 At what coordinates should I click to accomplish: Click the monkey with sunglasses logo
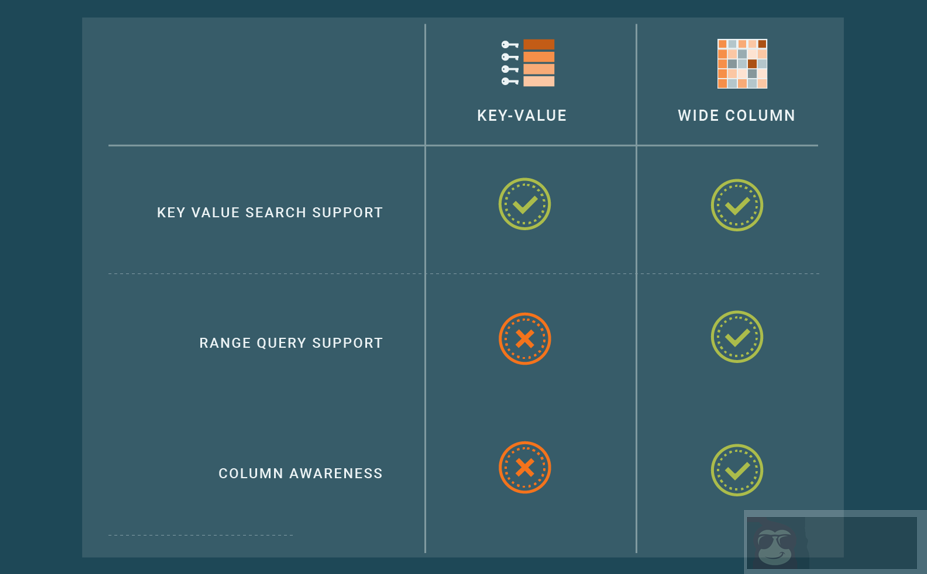coord(775,545)
